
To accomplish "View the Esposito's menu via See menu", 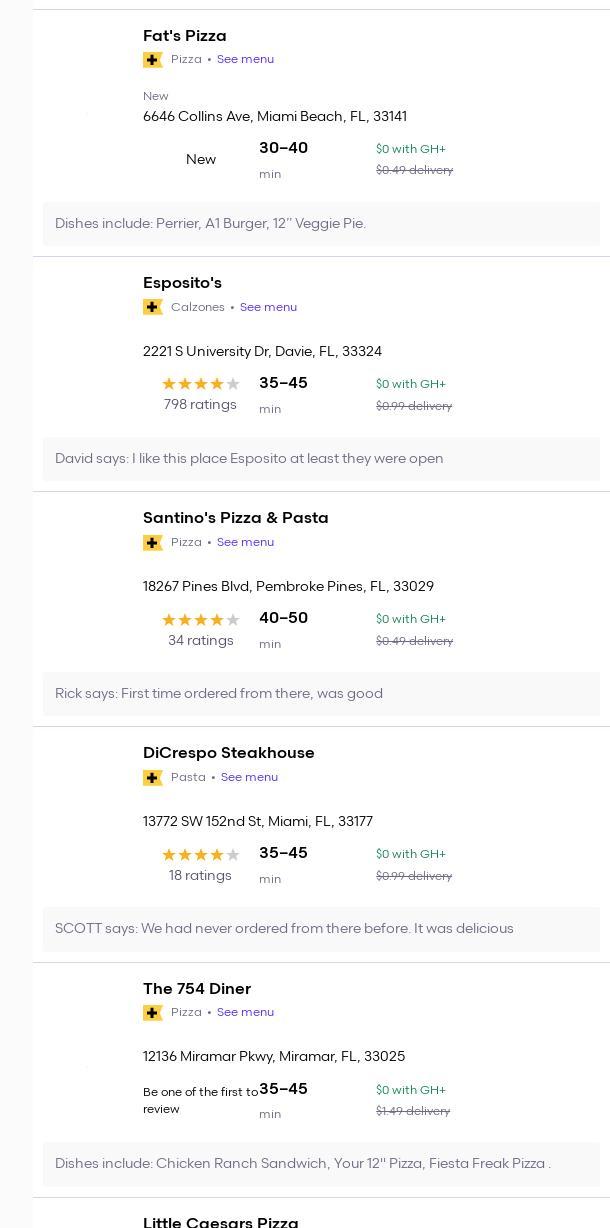I will tap(268, 307).
